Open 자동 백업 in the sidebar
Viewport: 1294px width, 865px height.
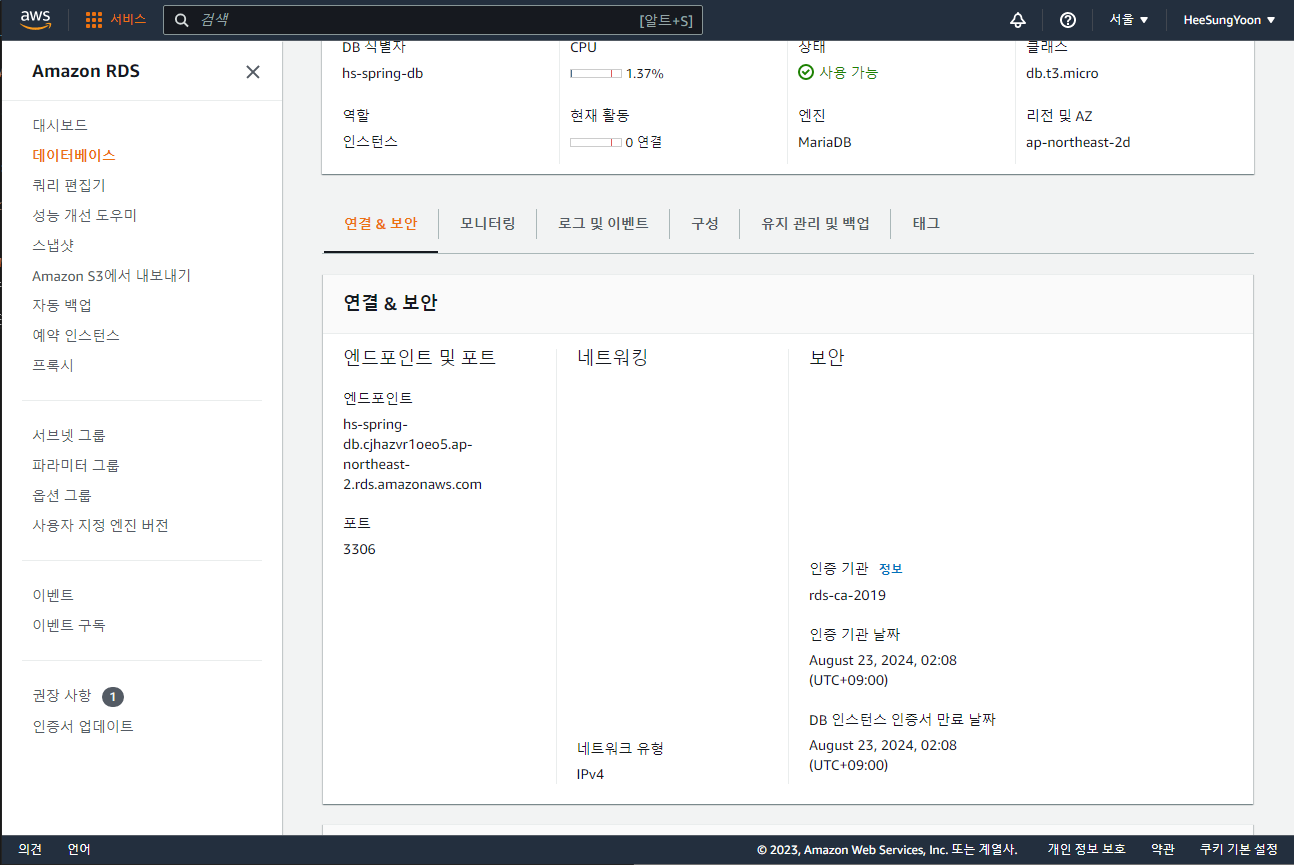click(x=62, y=305)
